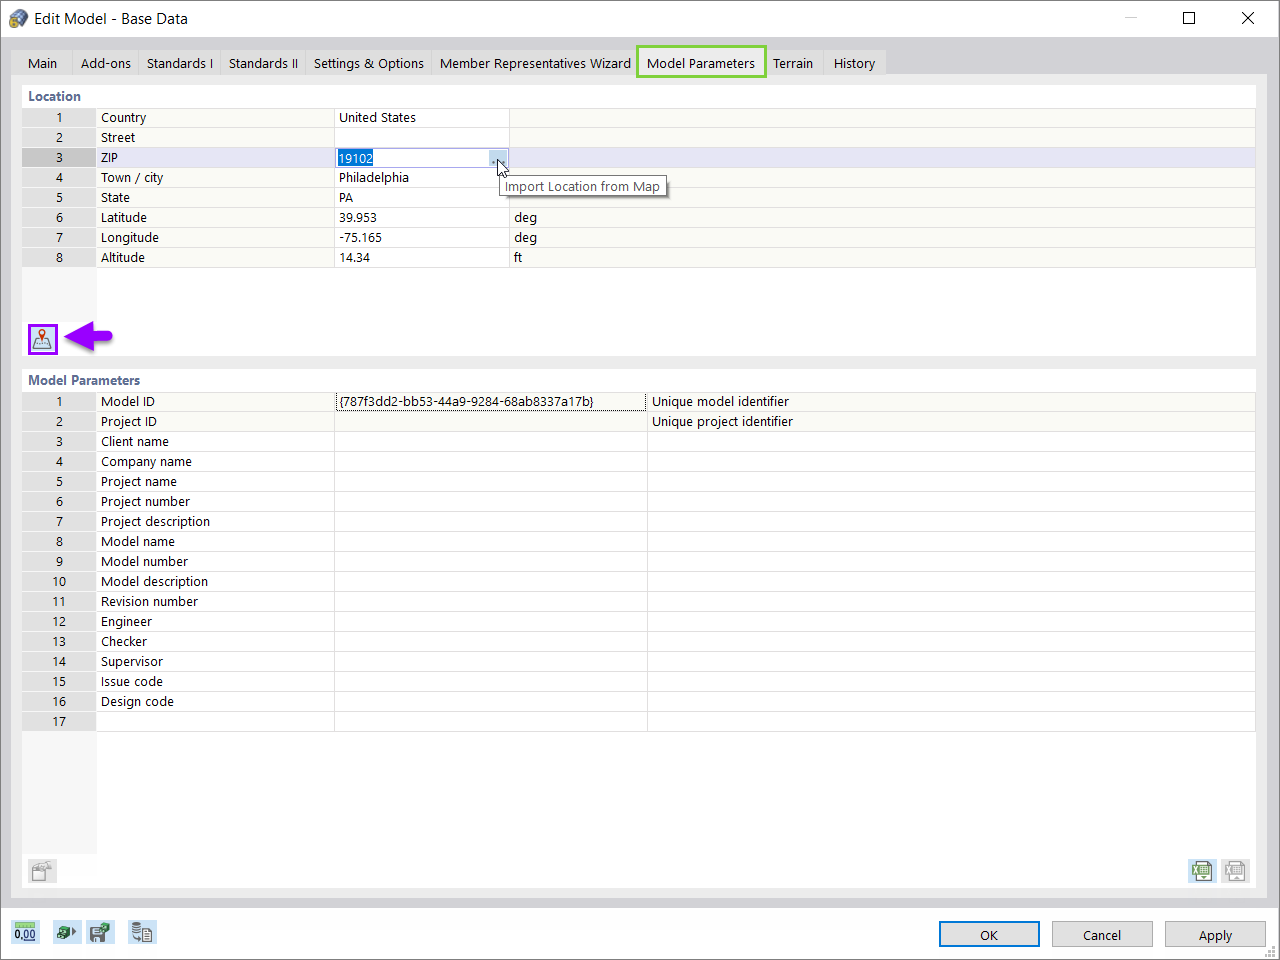The width and height of the screenshot is (1280, 960).
Task: Click the Altitude unit ft cell
Action: pos(882,258)
